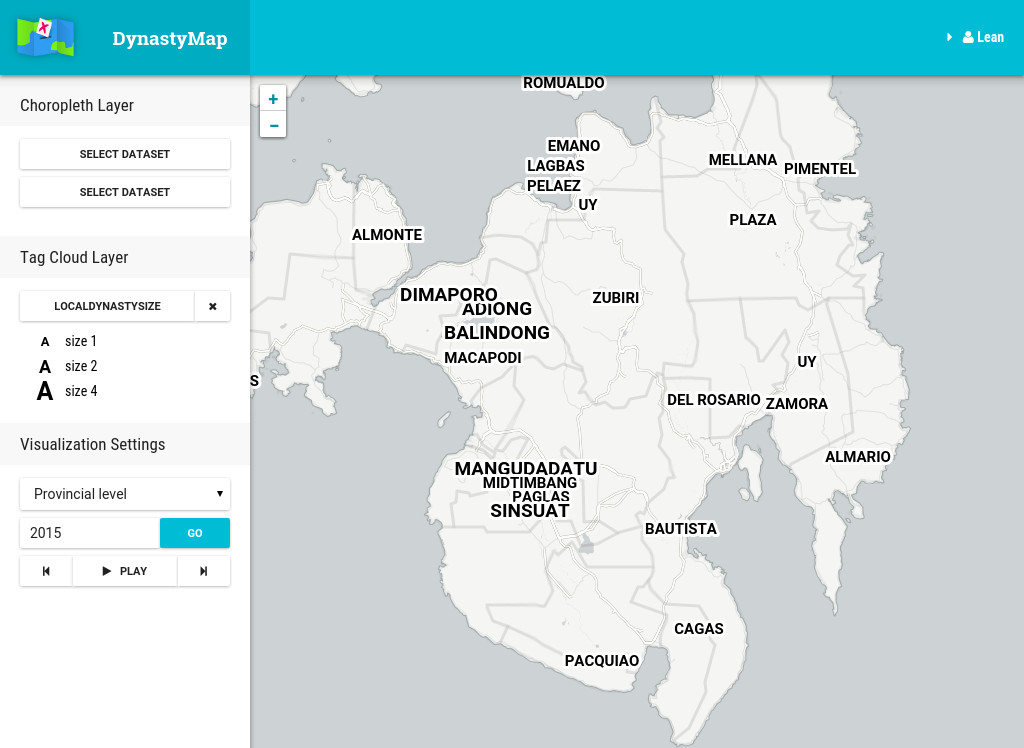1024x748 pixels.
Task: Select the size 2 legend entry
Action: (80, 366)
